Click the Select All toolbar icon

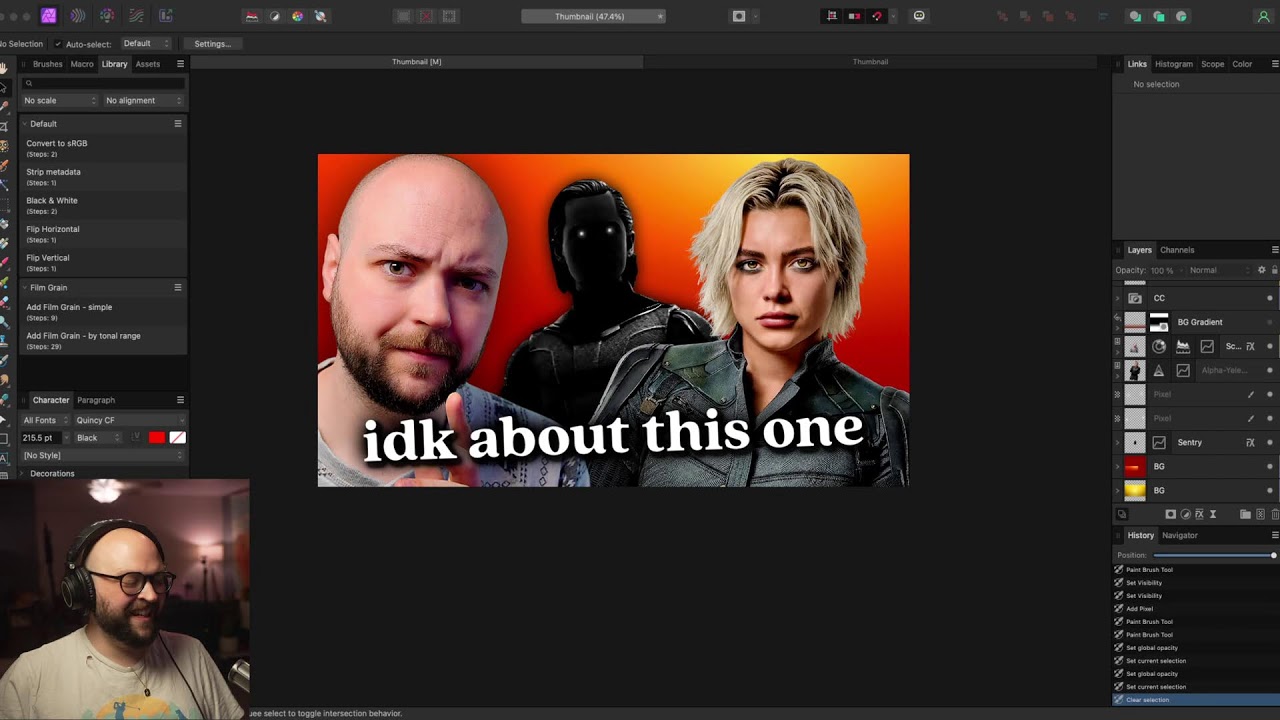[x=403, y=16]
